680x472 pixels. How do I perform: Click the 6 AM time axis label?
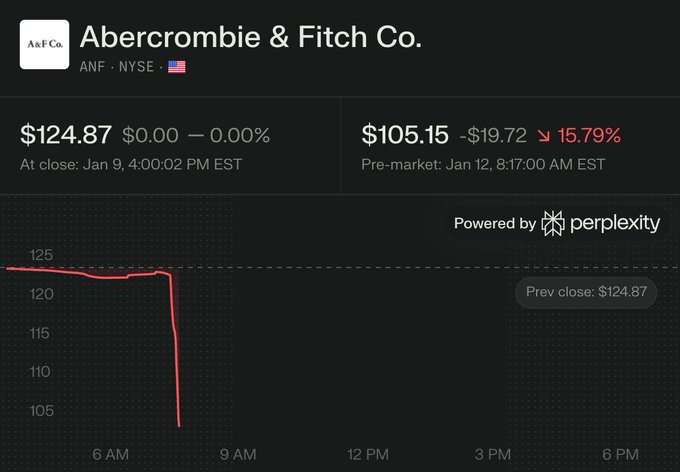[111, 454]
